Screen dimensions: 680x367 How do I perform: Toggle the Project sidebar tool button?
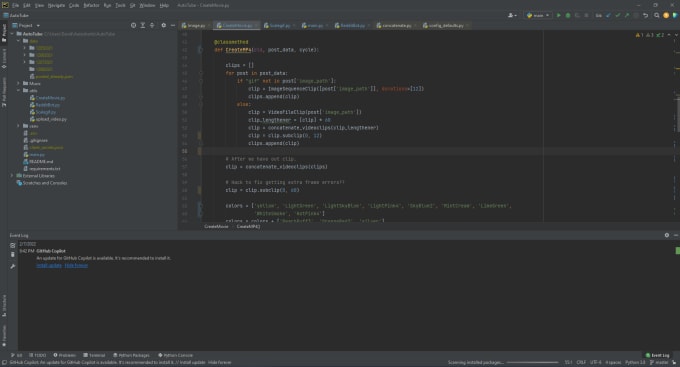(x=4, y=33)
